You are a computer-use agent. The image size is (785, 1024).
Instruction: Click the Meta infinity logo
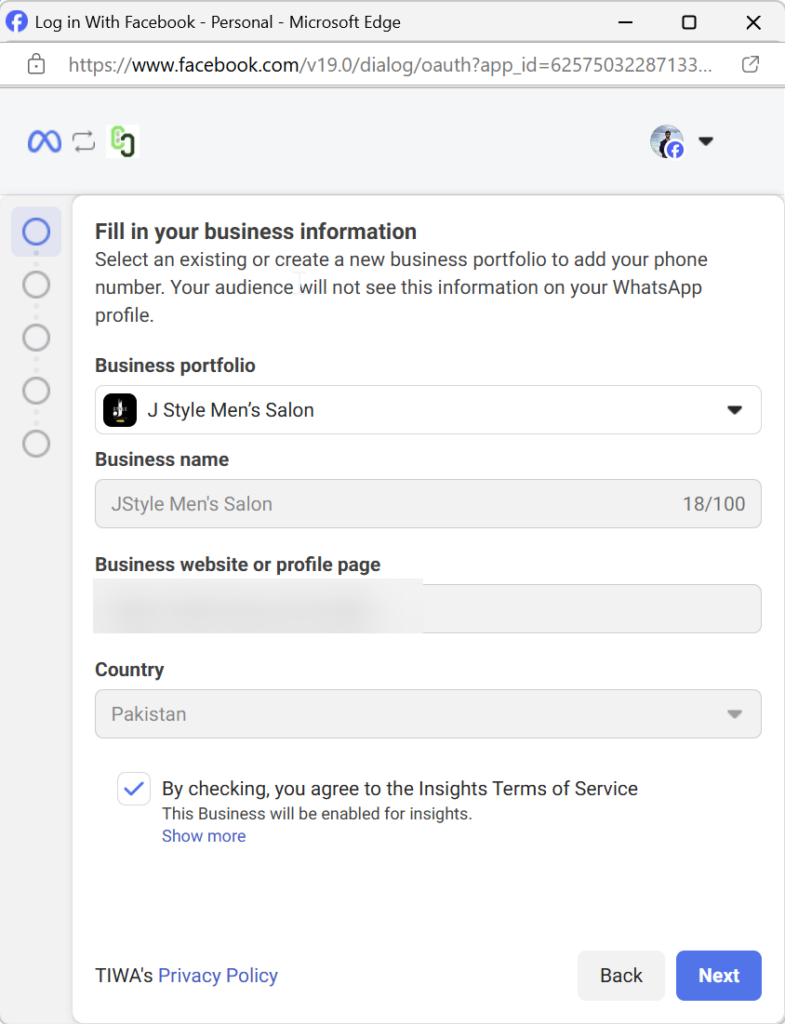coord(44,141)
